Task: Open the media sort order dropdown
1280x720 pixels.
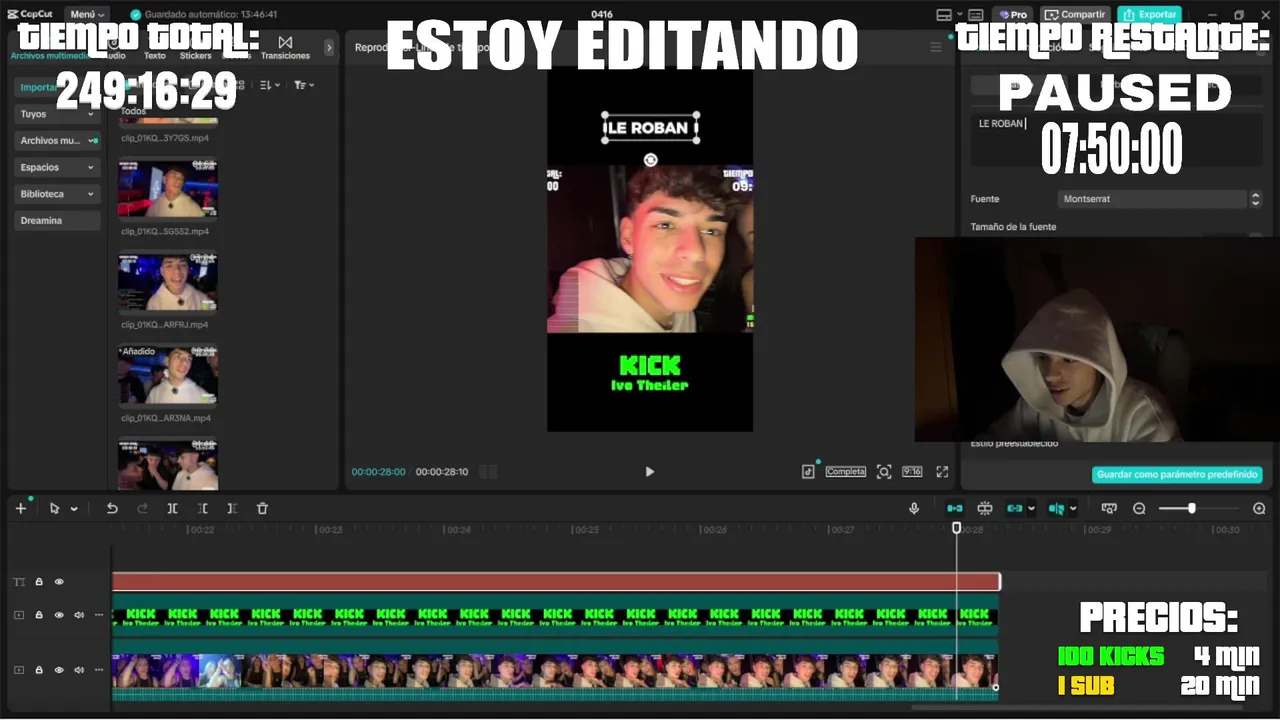Action: [270, 86]
